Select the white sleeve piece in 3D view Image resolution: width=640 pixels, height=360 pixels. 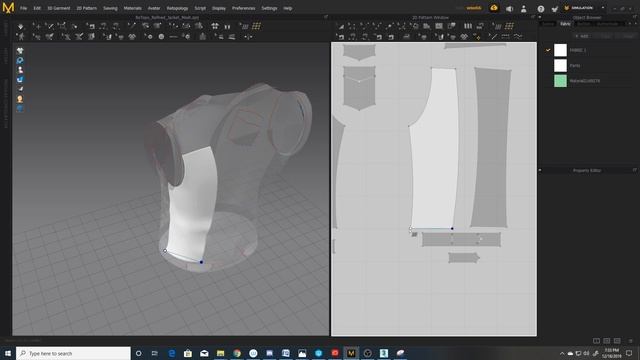192,204
